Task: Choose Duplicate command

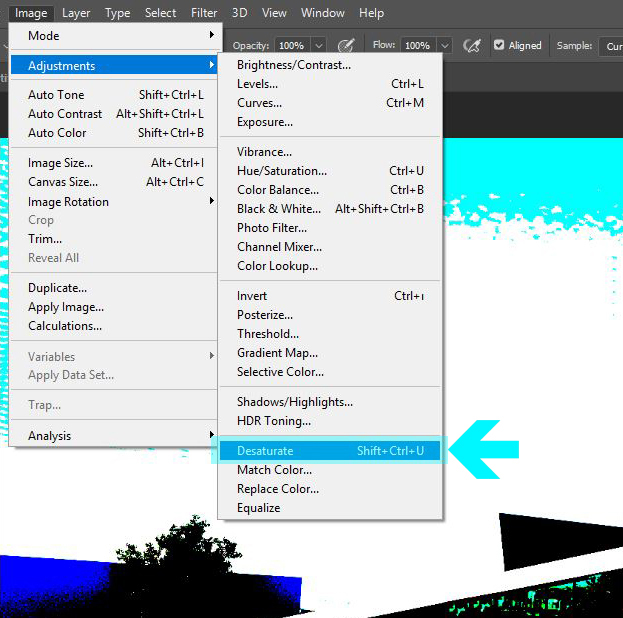Action: pyautogui.click(x=114, y=288)
